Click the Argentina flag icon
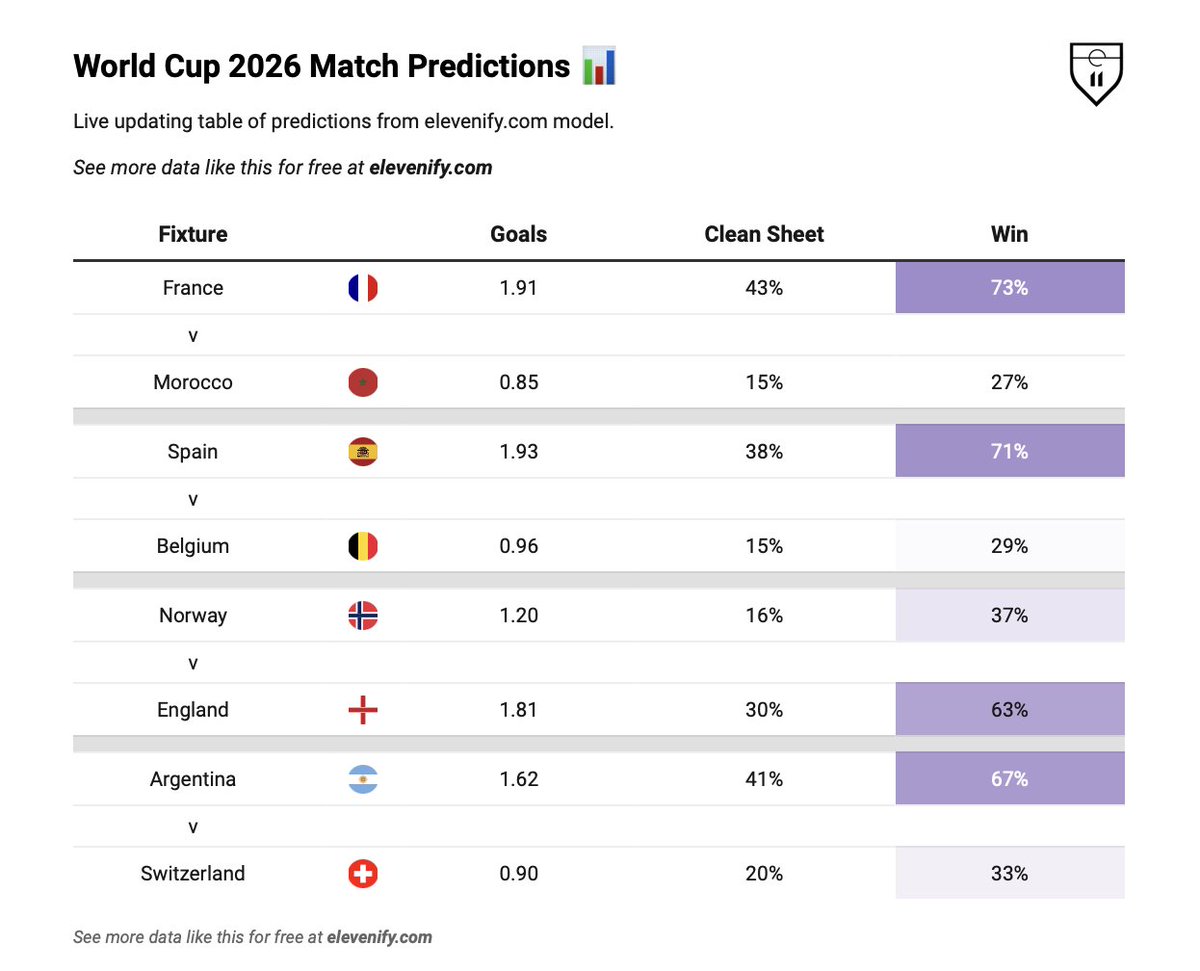Screen dimensions: 1200x971 click(363, 779)
